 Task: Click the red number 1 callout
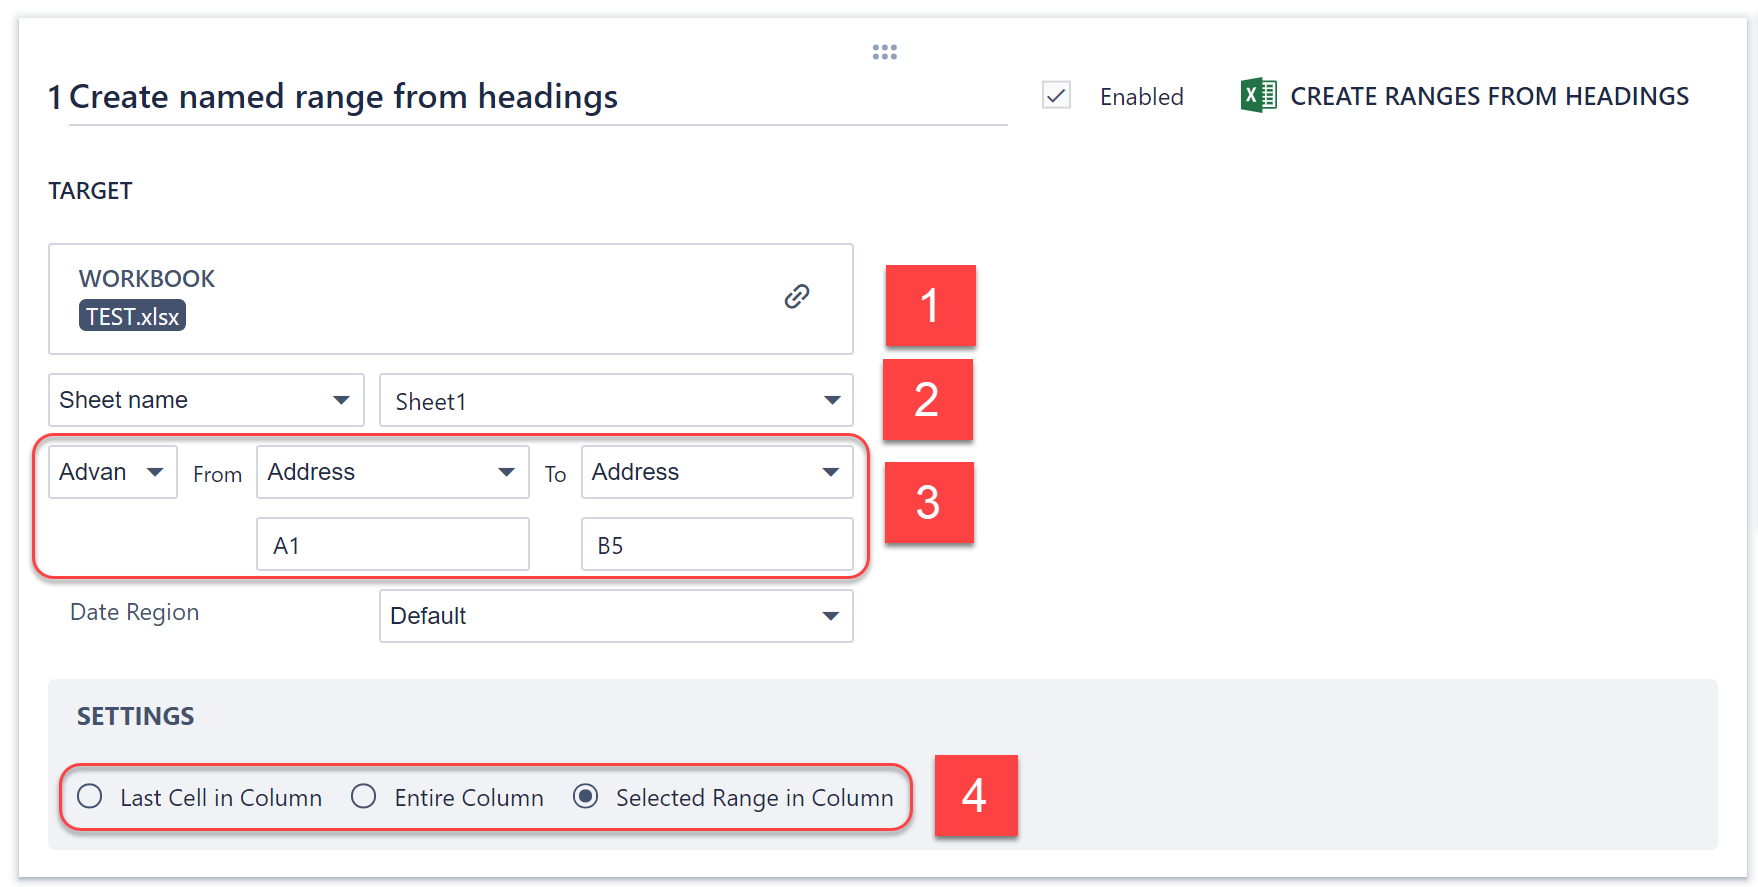930,306
